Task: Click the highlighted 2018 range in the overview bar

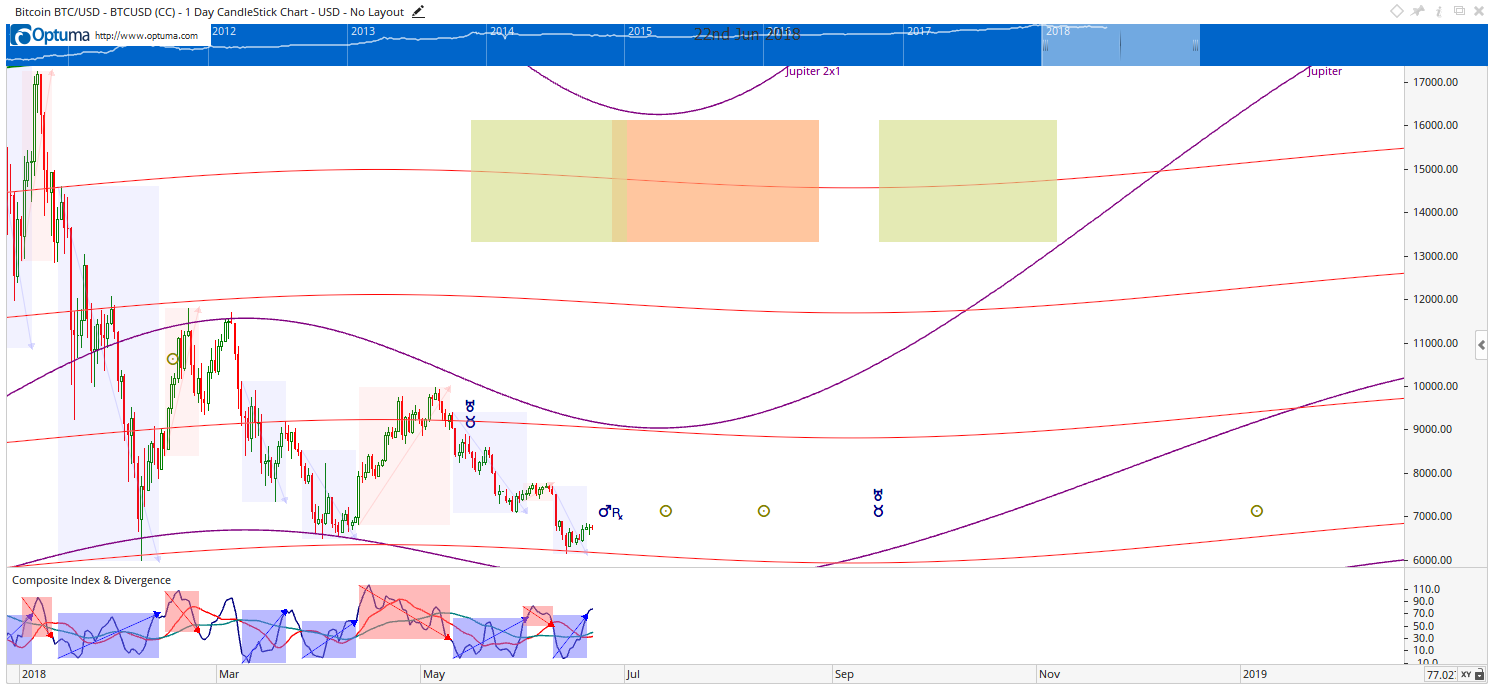Action: point(1120,45)
